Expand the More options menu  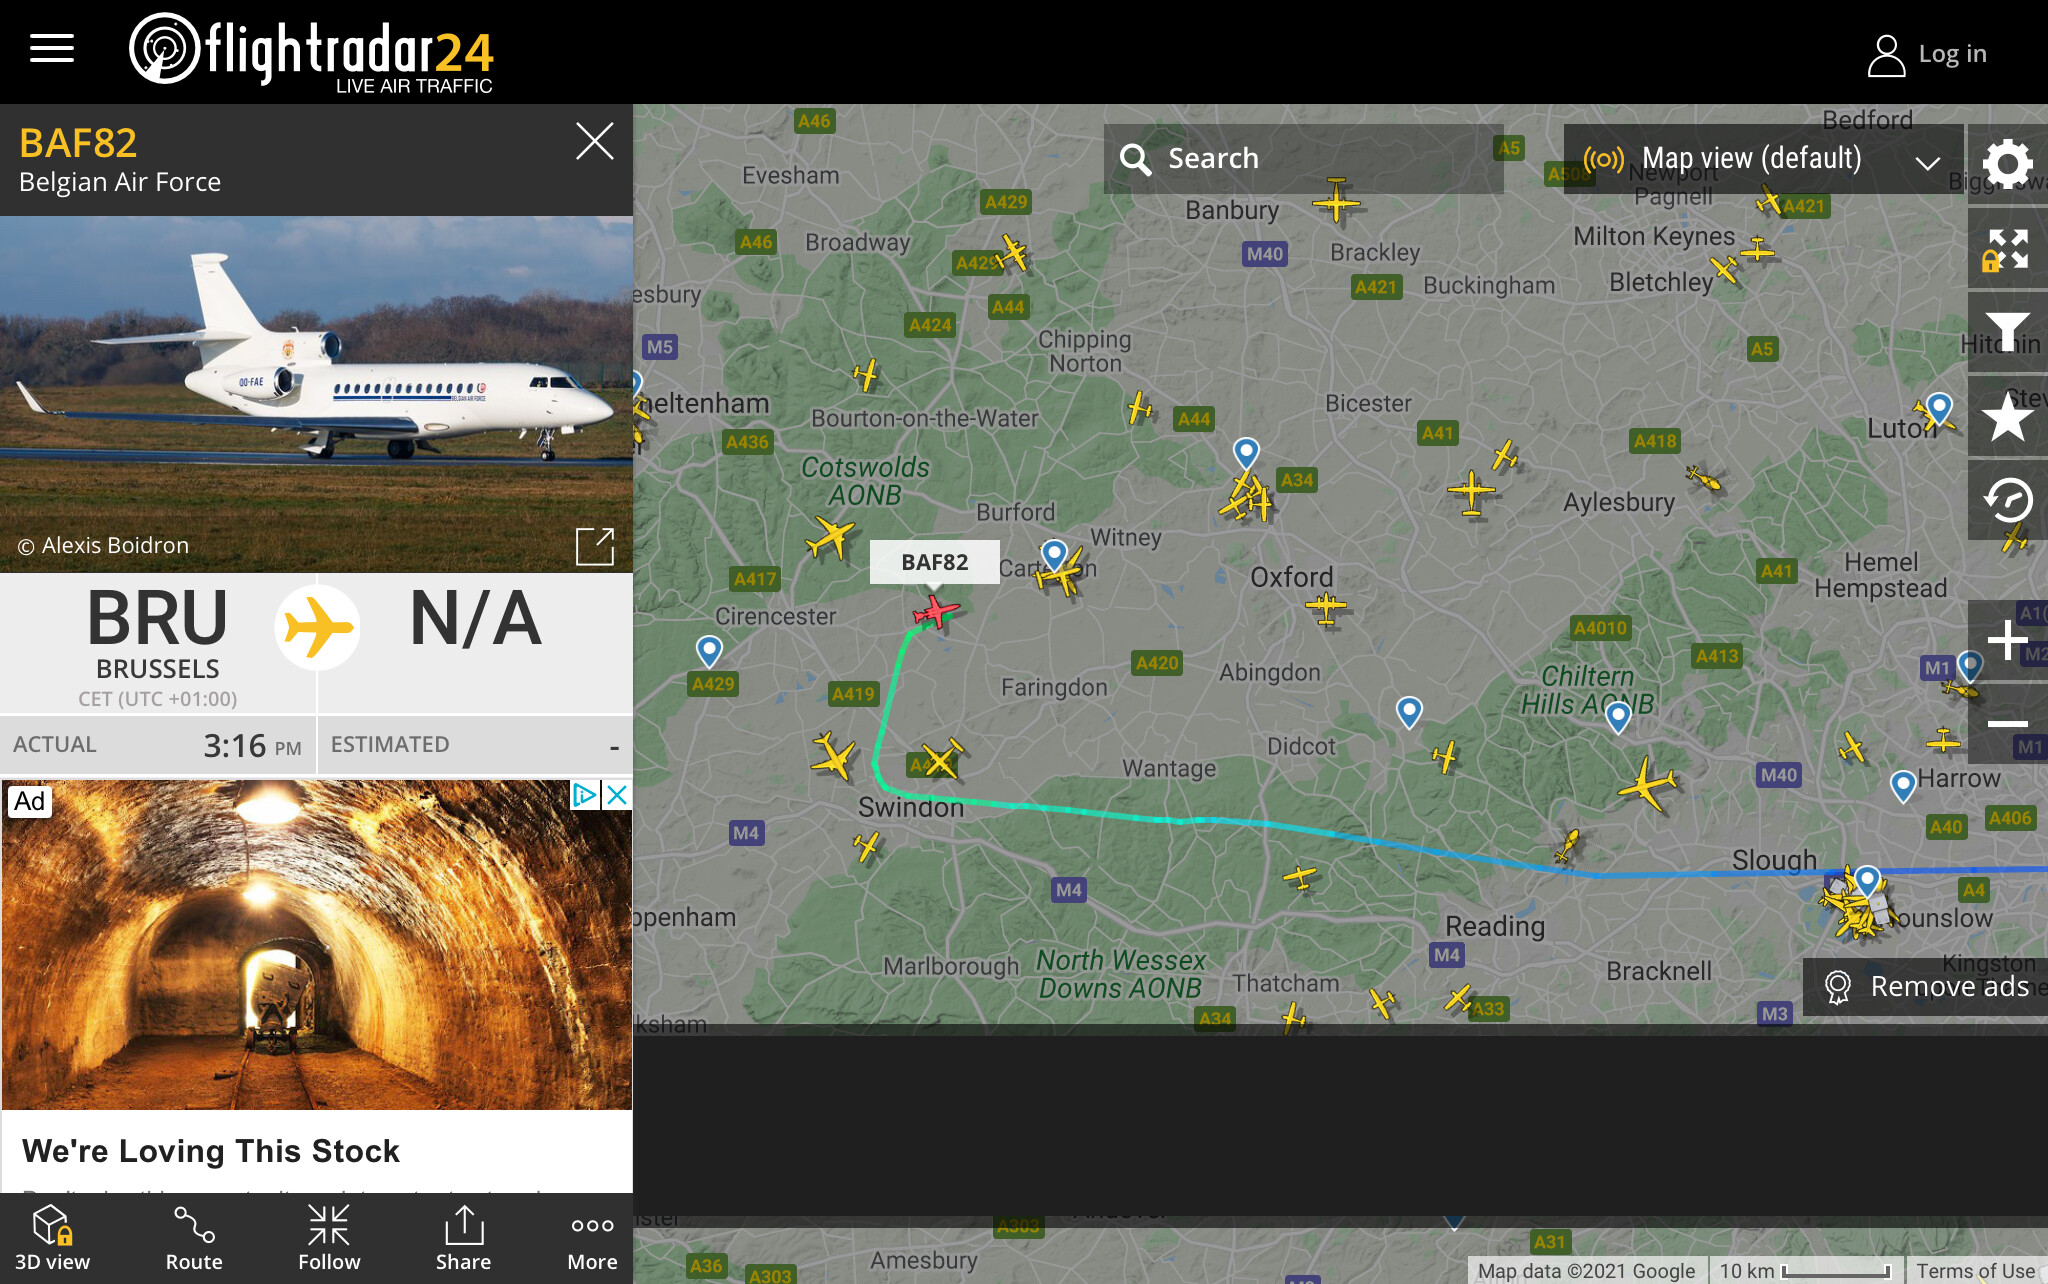[x=592, y=1238]
